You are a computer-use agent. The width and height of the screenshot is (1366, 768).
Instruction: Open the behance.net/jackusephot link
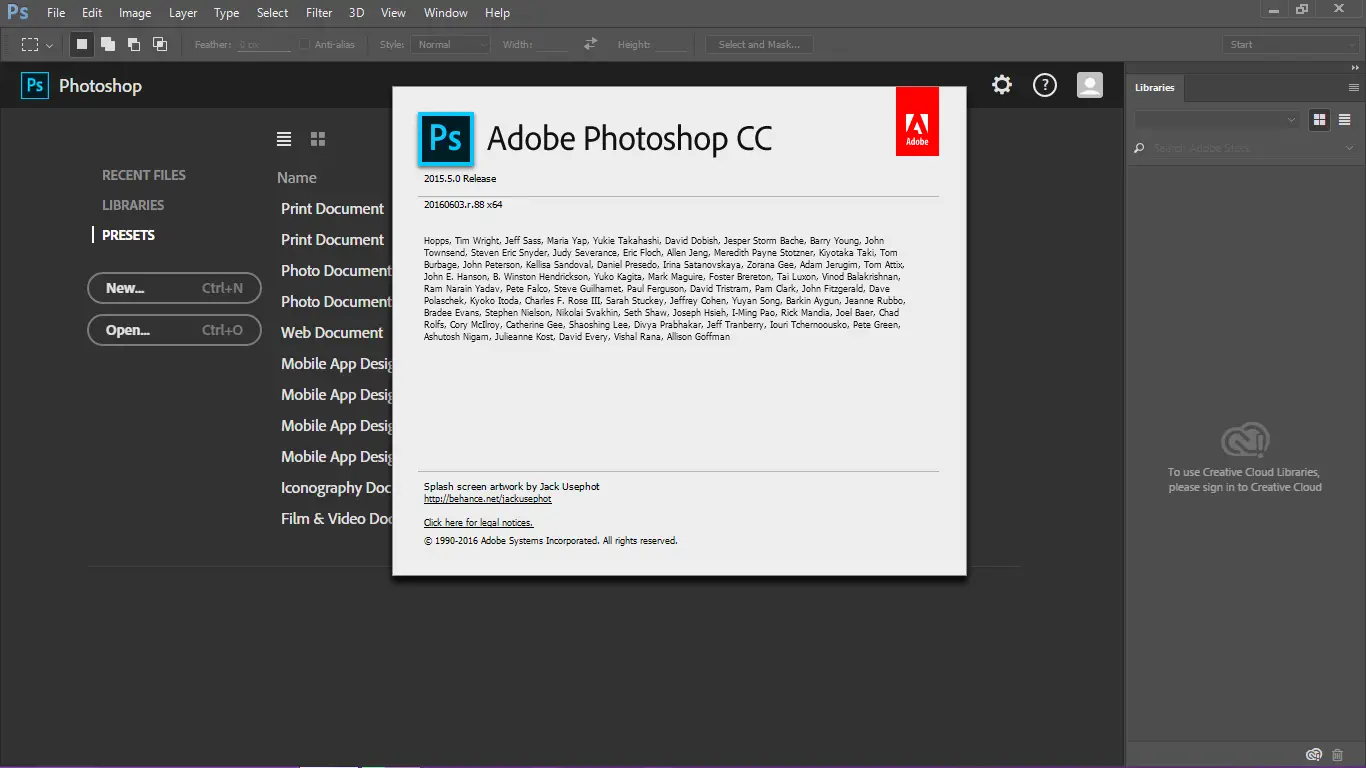click(488, 498)
